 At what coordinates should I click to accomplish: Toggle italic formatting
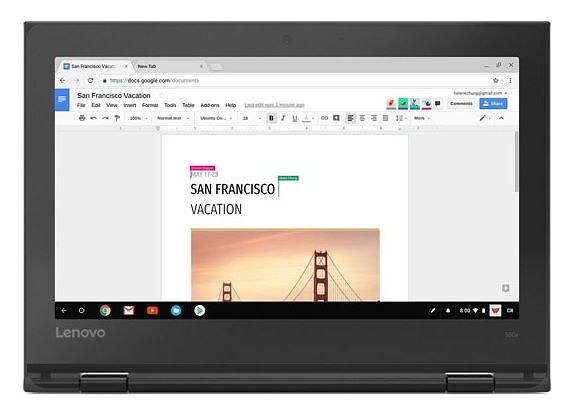coord(283,118)
